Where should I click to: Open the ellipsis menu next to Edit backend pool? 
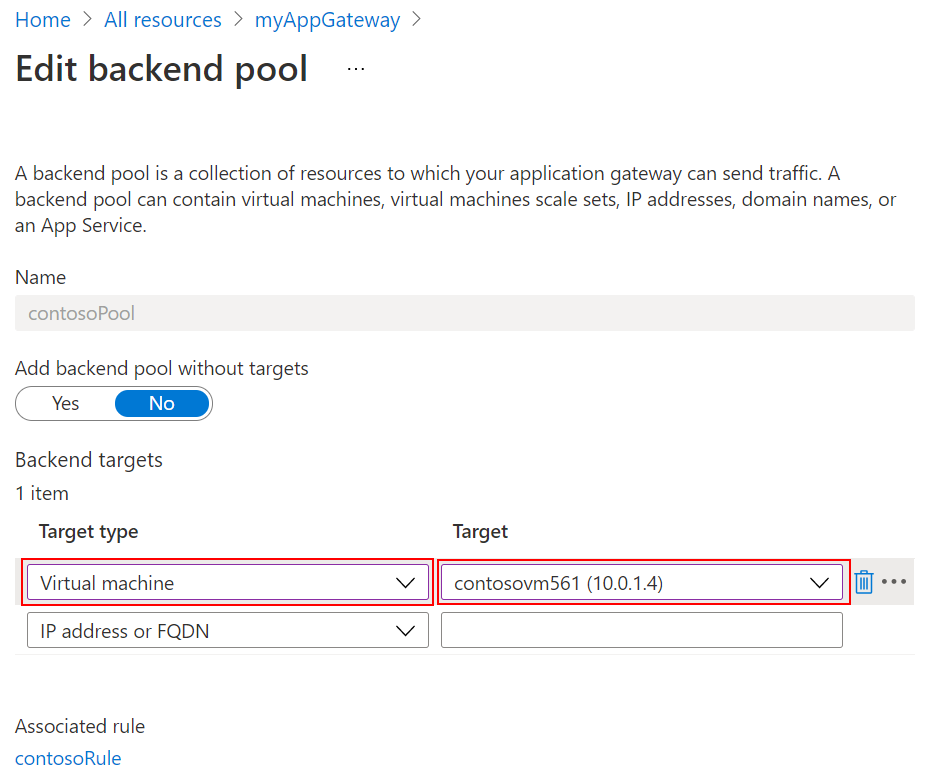355,68
